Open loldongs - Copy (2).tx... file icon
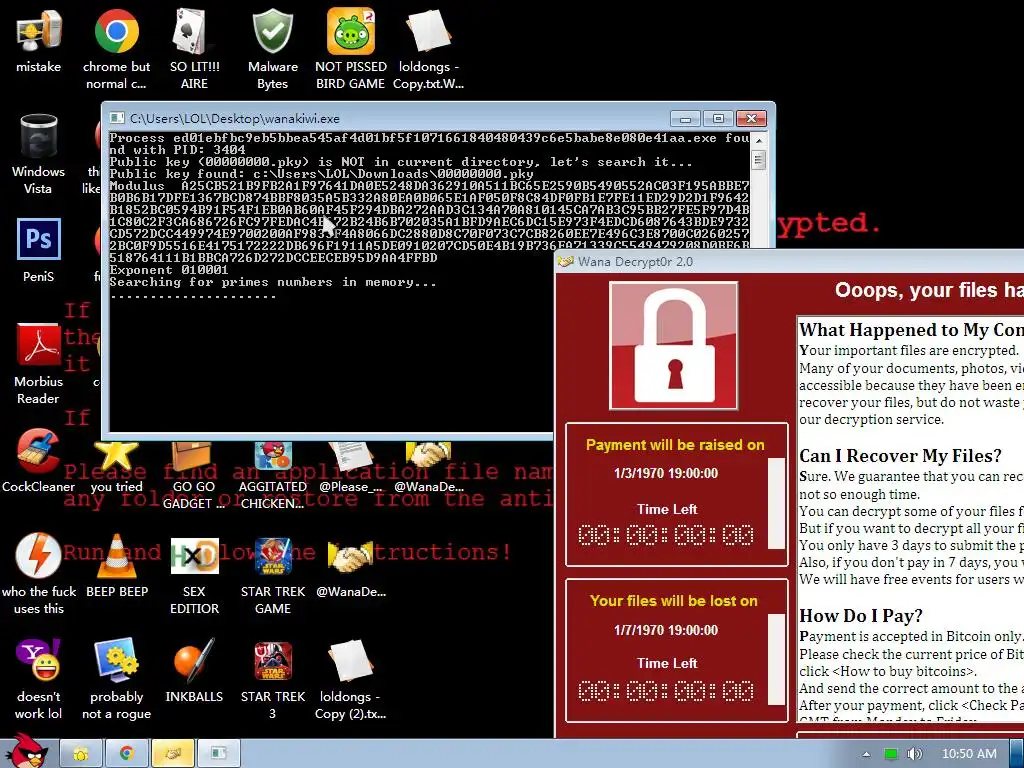1024x768 pixels. tap(351, 679)
